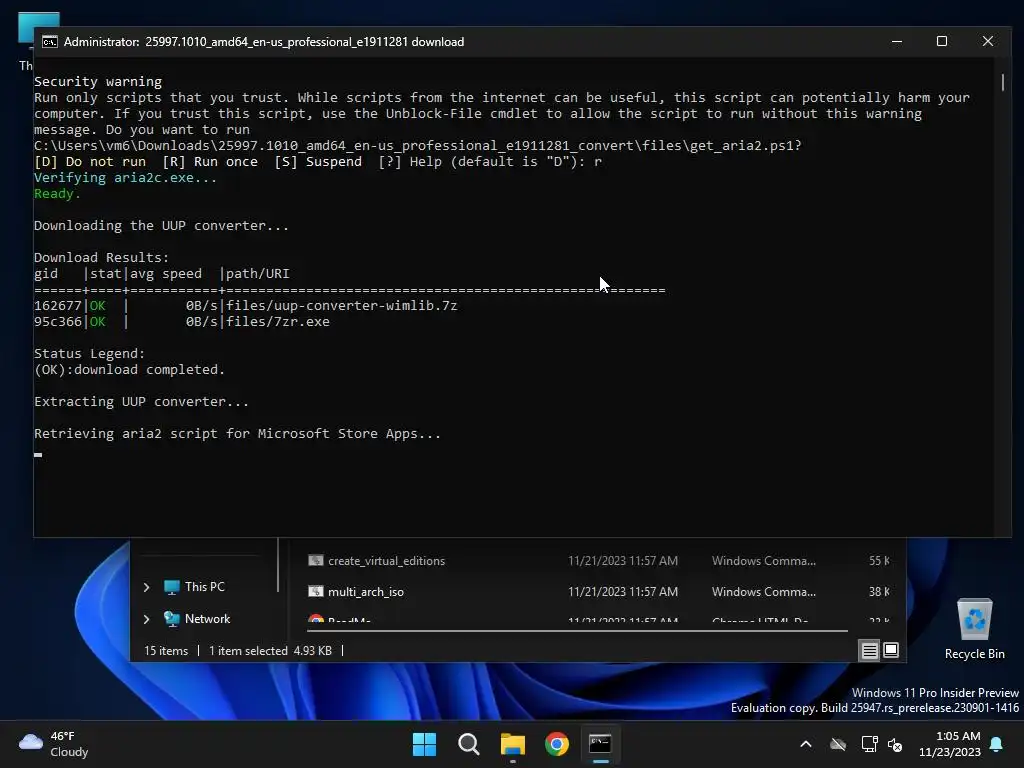The width and height of the screenshot is (1024, 768).
Task: Click the OneDrive tray icon
Action: [838, 744]
